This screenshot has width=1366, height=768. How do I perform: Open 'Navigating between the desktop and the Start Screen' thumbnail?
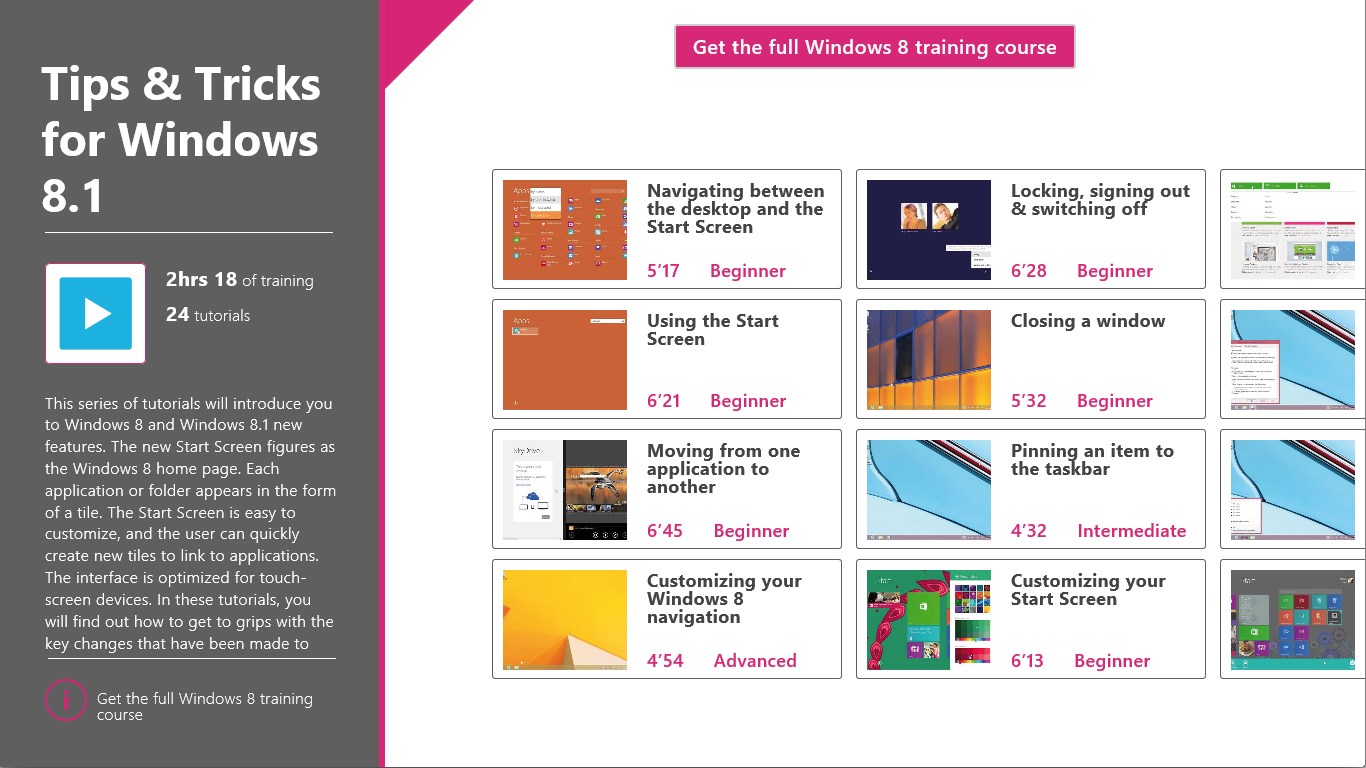(x=565, y=230)
